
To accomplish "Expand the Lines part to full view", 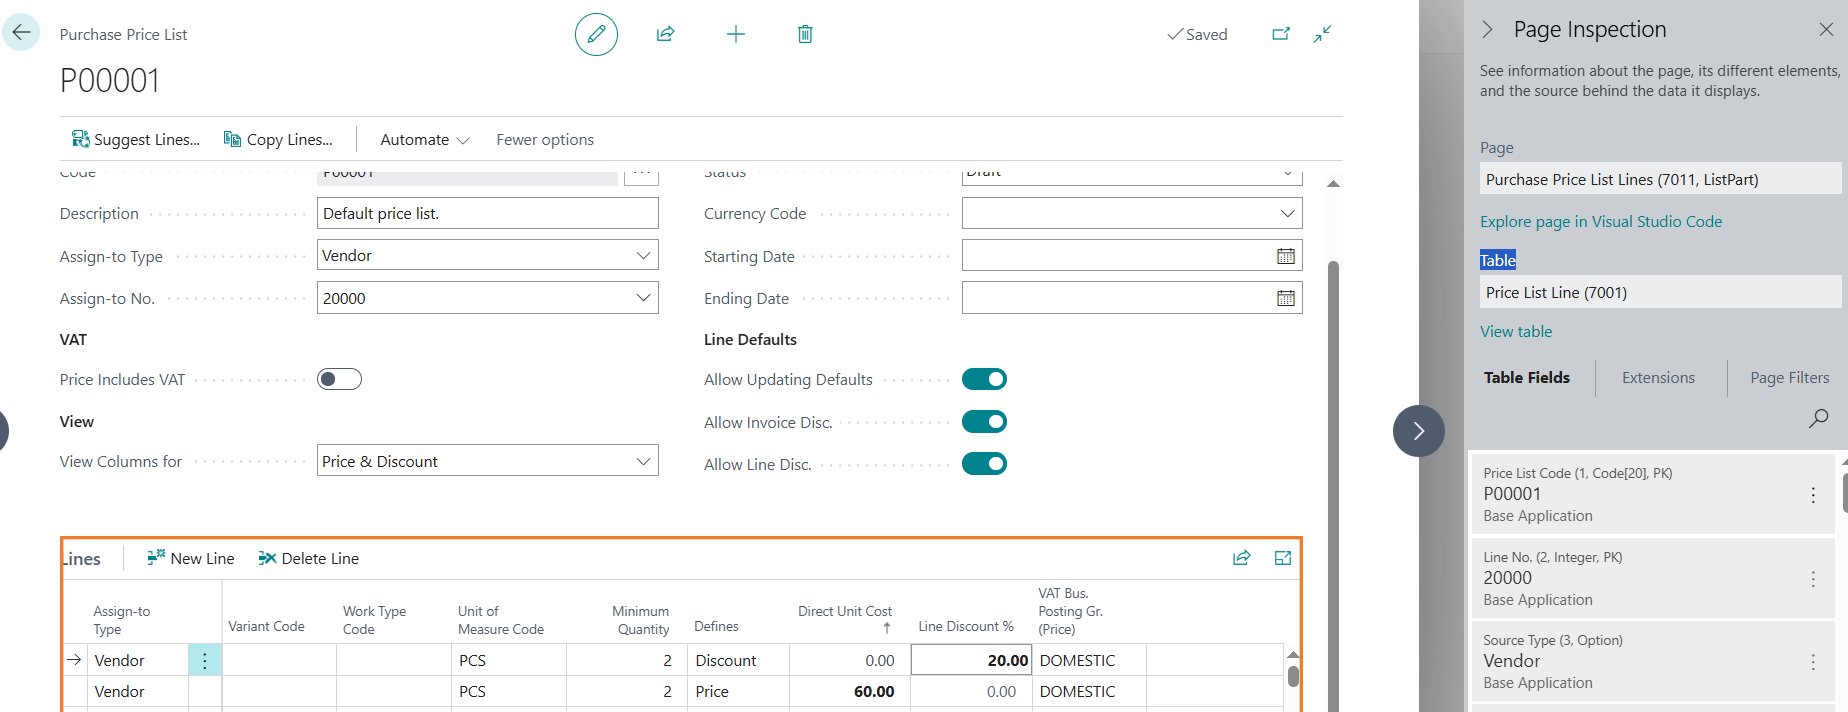I will (1283, 558).
